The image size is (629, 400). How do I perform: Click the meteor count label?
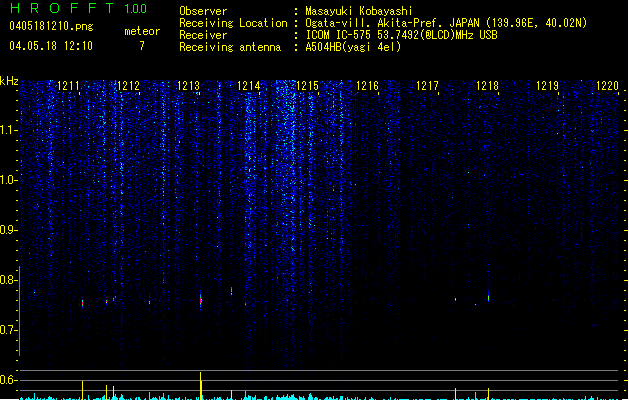click(142, 31)
